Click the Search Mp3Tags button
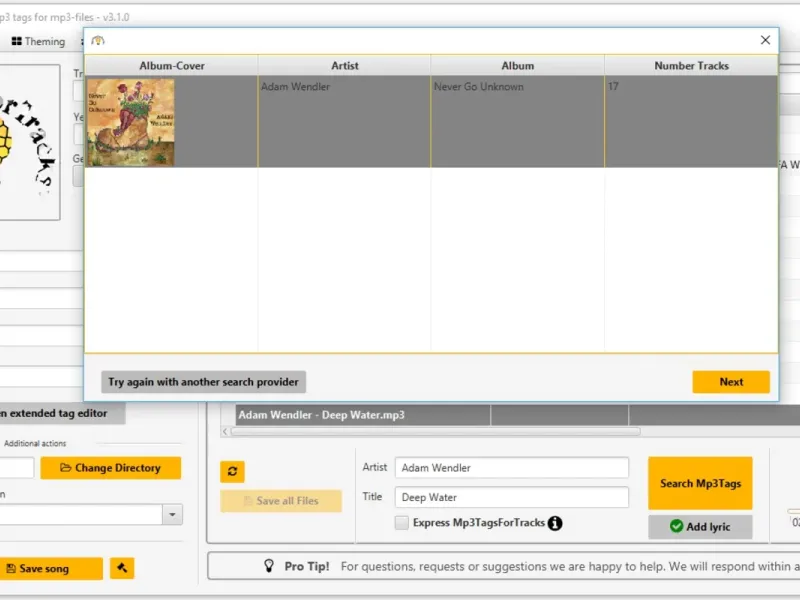This screenshot has width=800, height=600. 700,483
